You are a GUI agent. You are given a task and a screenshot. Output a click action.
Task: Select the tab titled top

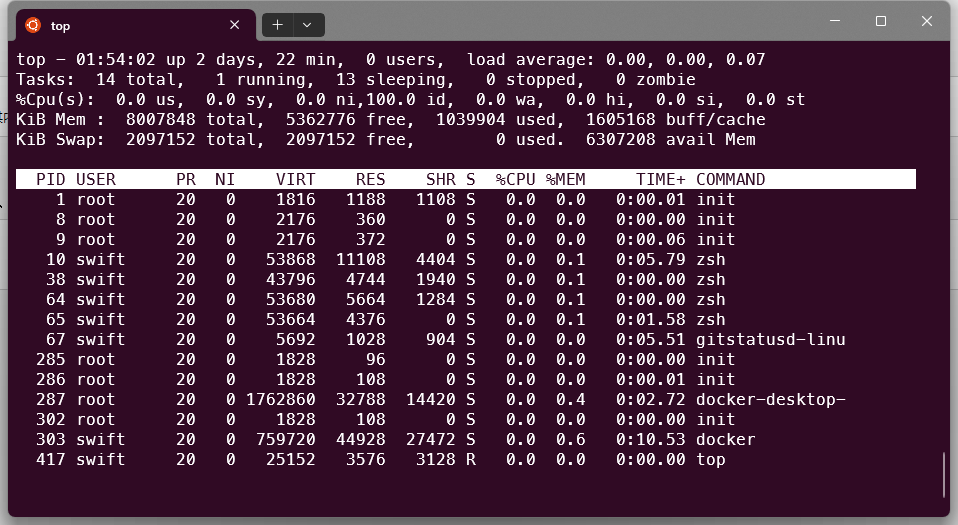point(134,25)
